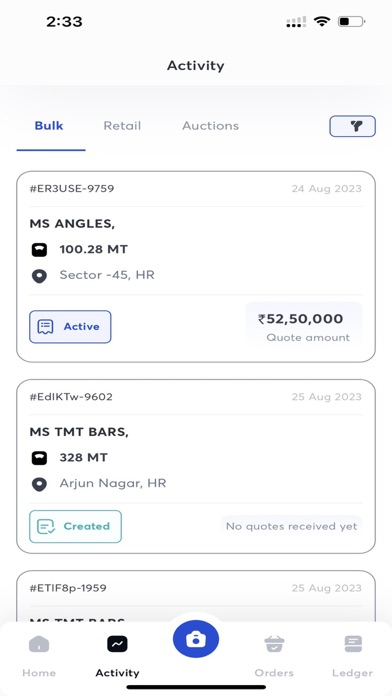The width and height of the screenshot is (392, 696).
Task: Tap the blue center camera button
Action: [x=196, y=639]
